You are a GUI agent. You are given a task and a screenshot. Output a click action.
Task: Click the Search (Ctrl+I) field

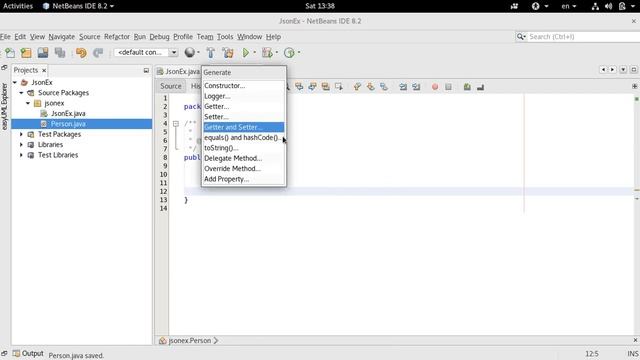pos(578,37)
